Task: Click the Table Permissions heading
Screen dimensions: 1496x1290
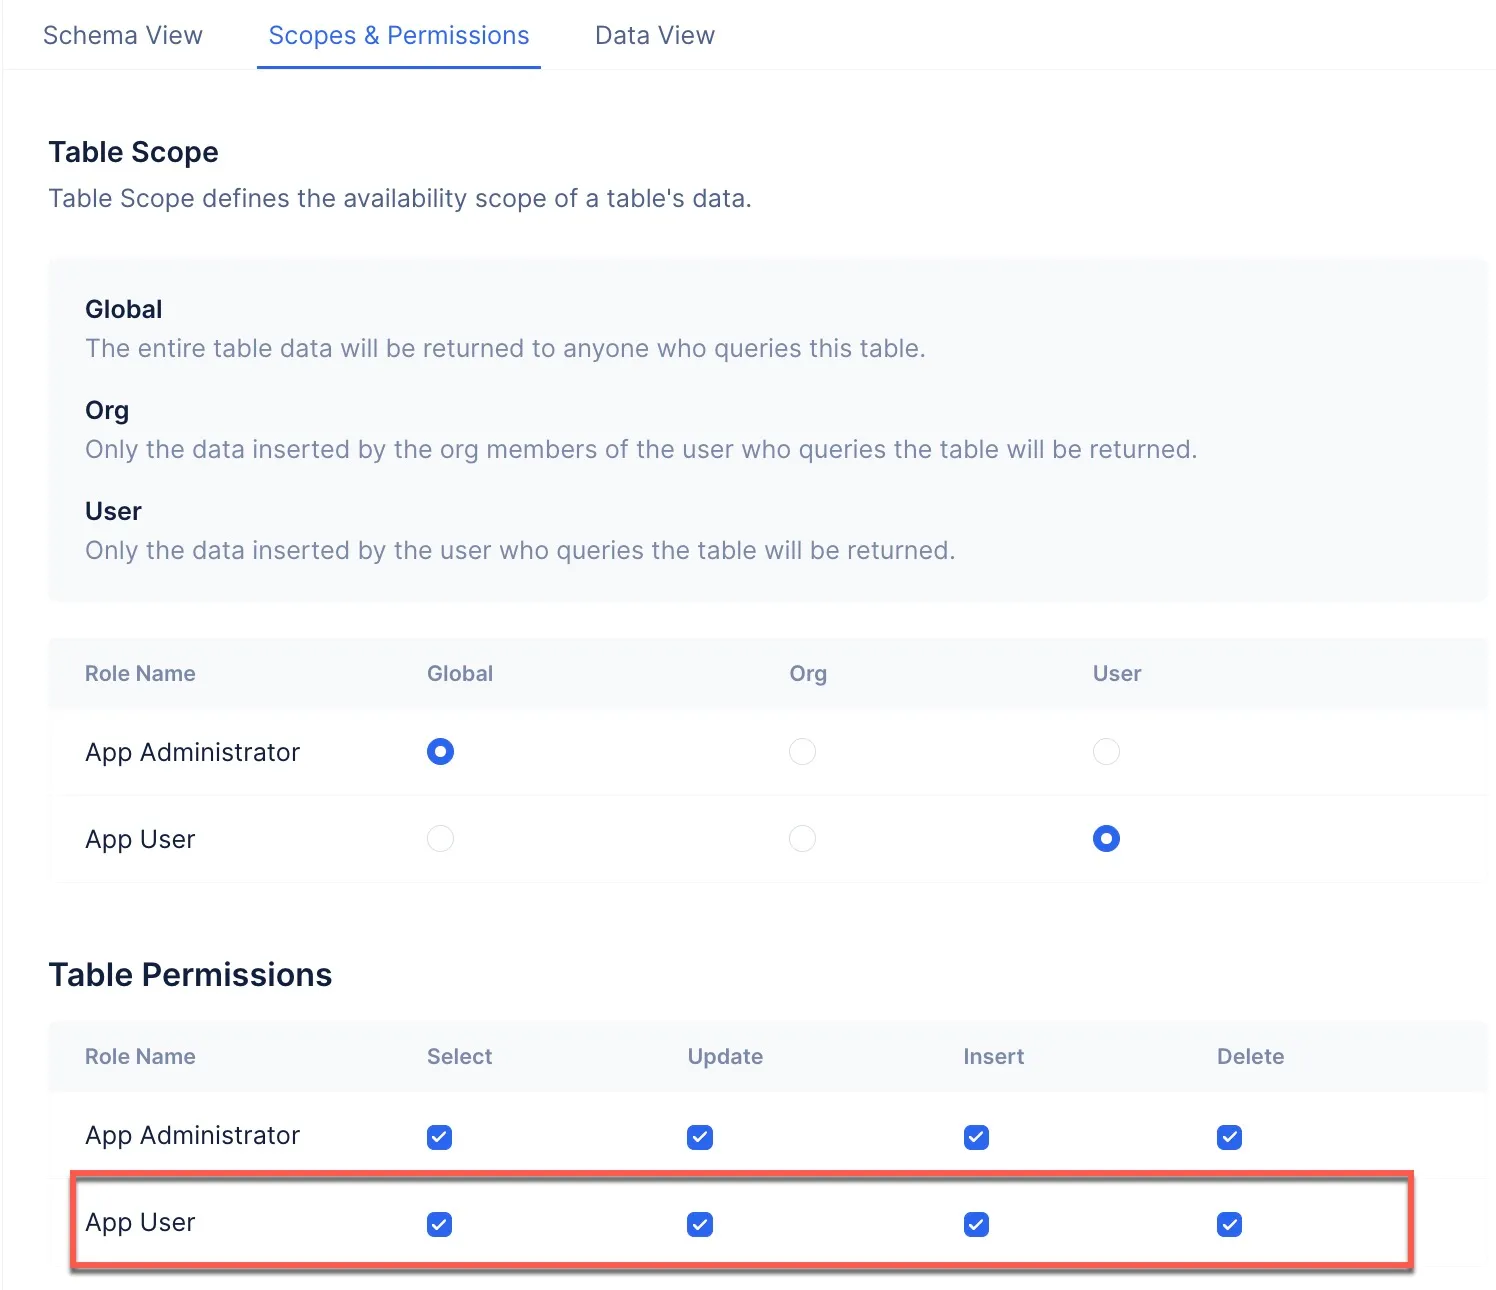Action: click(190, 975)
